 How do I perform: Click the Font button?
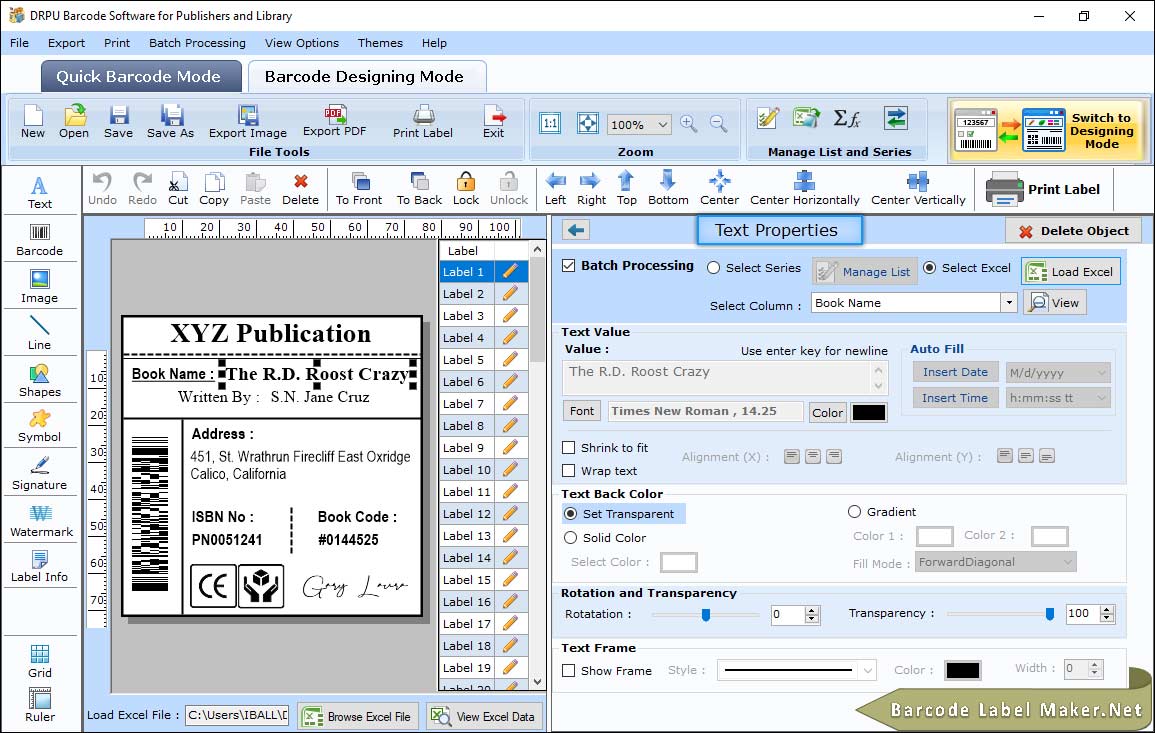coord(582,411)
